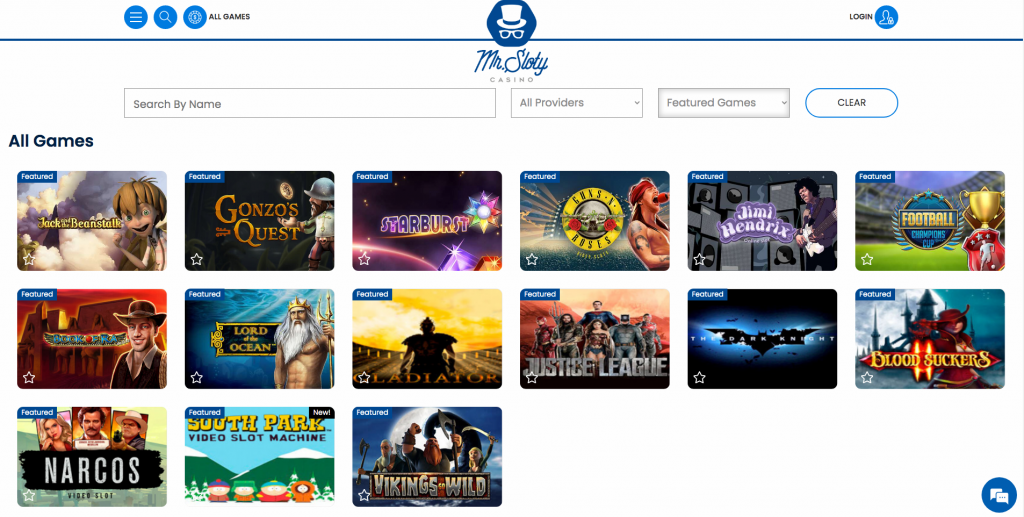Image resolution: width=1024 pixels, height=517 pixels.
Task: Favorite Justice League with its star
Action: (x=532, y=377)
